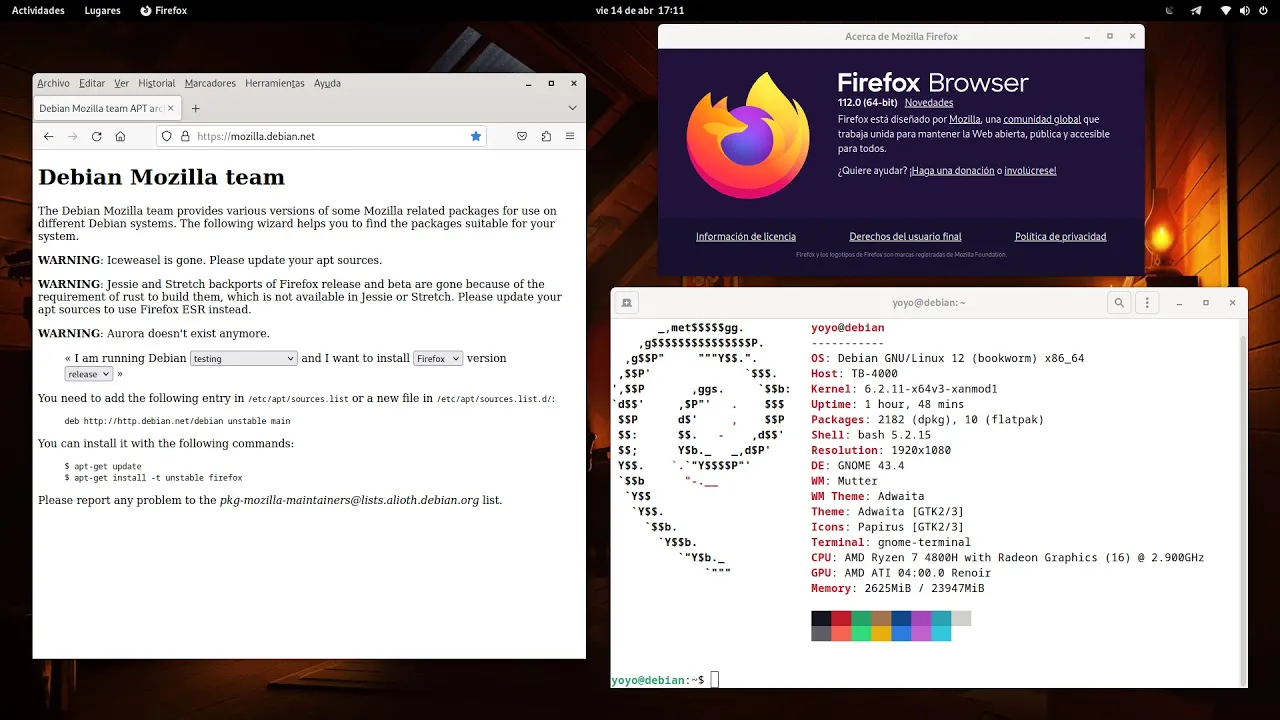
Task: Click the deb http.debian.net unstable main line
Action: coord(177,421)
